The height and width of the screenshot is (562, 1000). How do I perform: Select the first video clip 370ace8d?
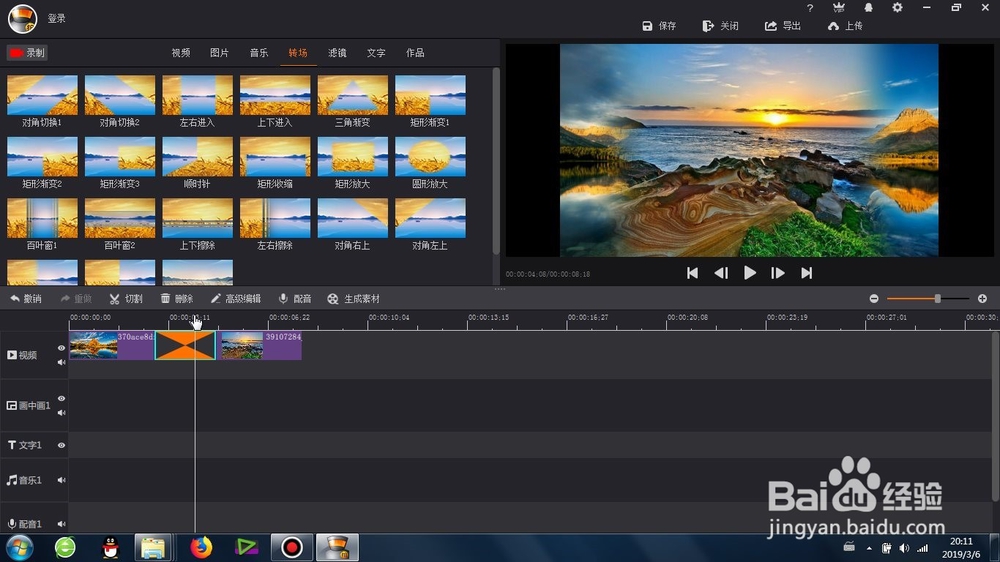[x=112, y=345]
